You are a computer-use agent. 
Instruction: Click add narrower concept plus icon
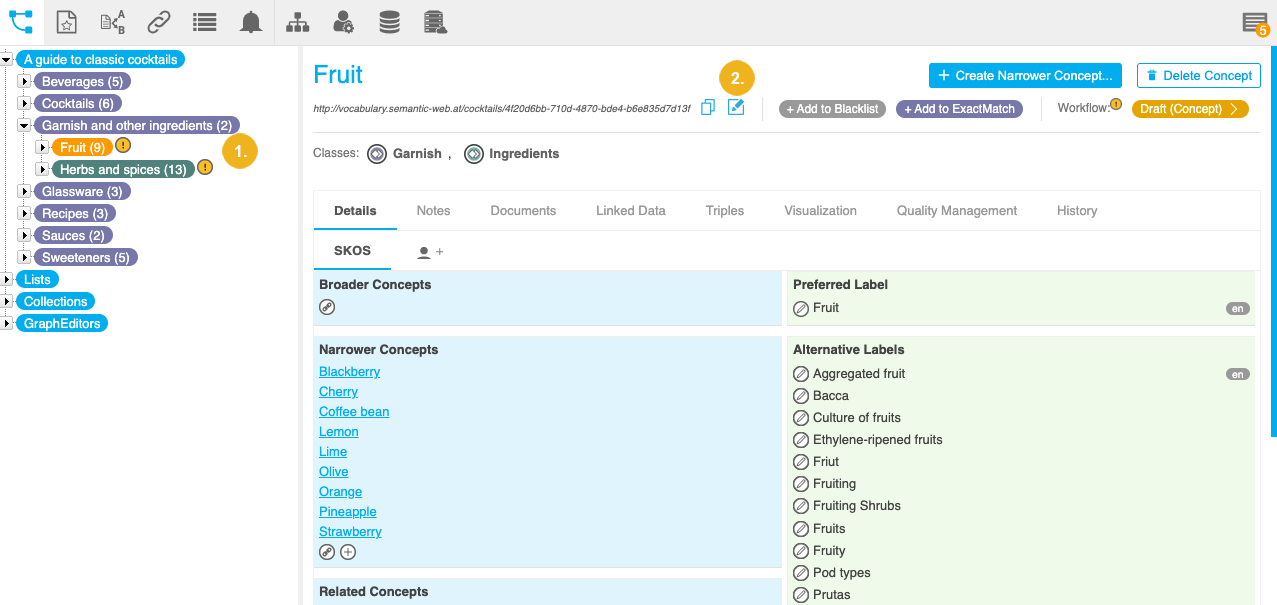coord(348,552)
